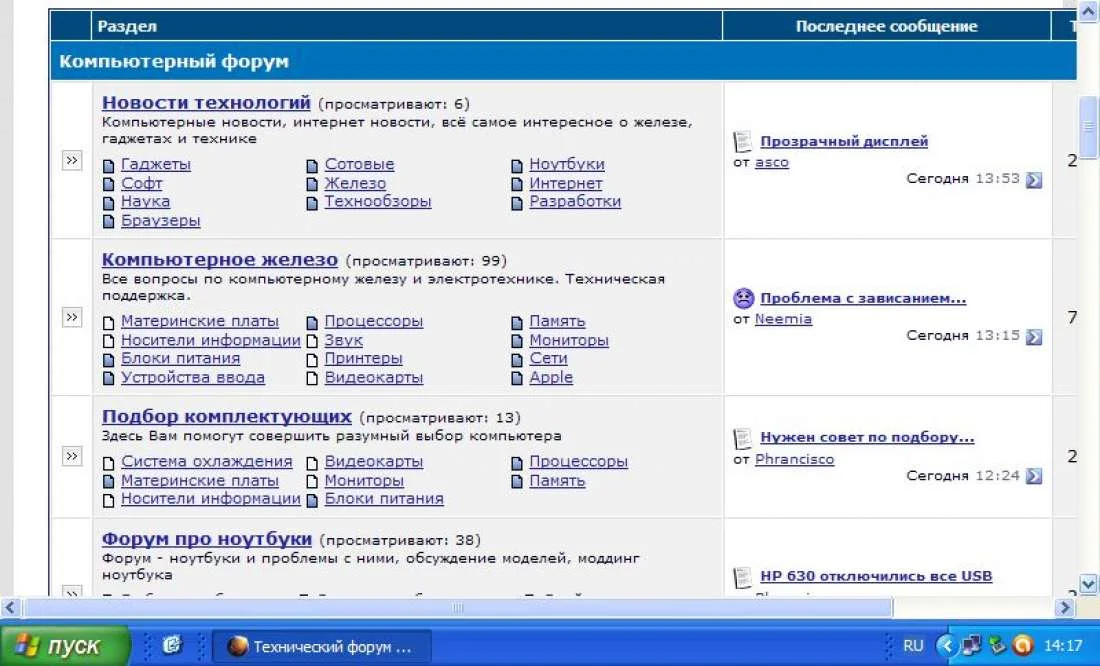The image size is (1100, 666).
Task: Open the Новости технологий forum
Action: [206, 102]
